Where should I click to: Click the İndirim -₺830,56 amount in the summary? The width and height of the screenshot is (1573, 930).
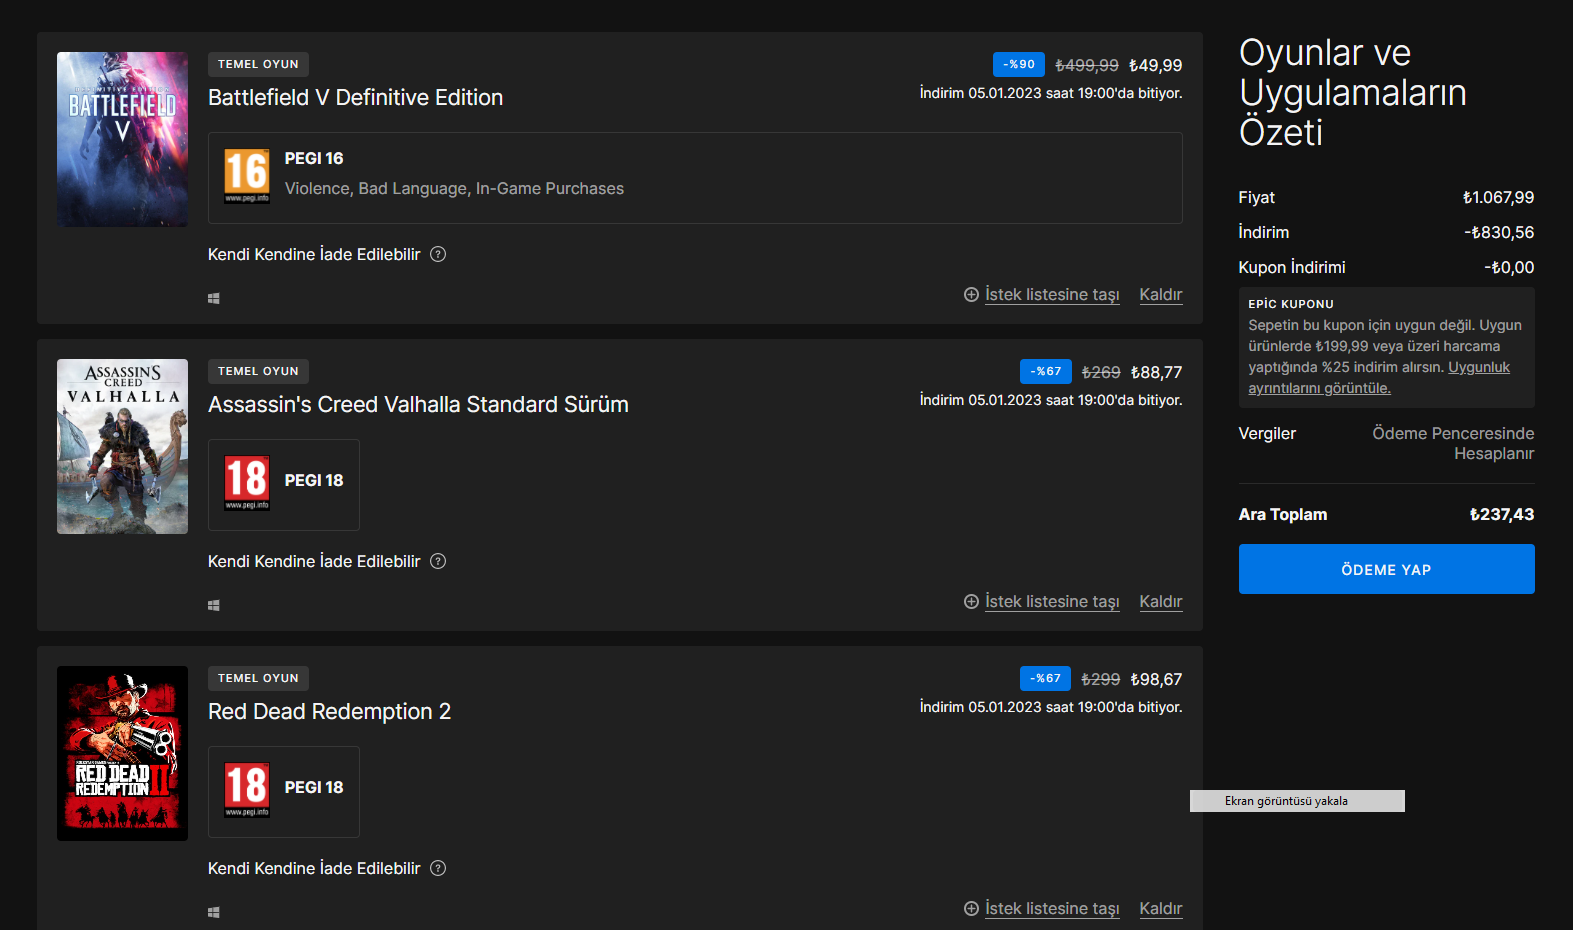click(x=1499, y=232)
